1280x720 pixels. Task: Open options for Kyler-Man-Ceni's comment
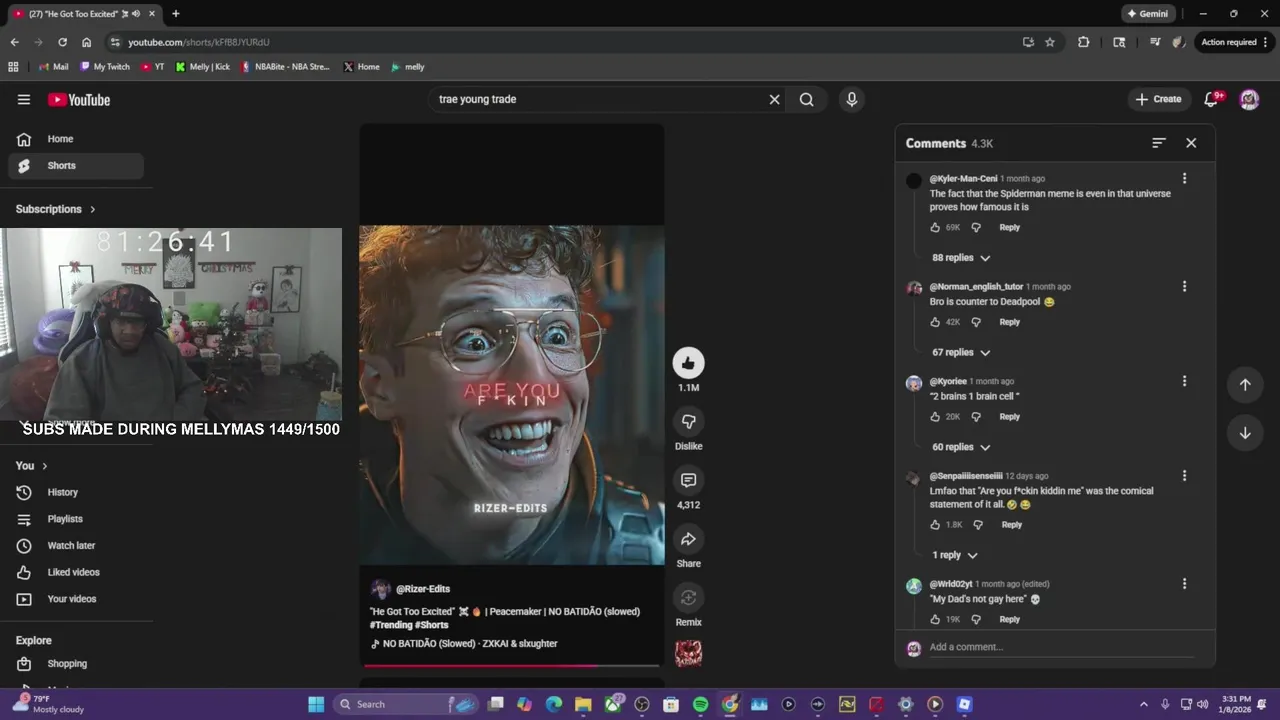coord(1184,178)
